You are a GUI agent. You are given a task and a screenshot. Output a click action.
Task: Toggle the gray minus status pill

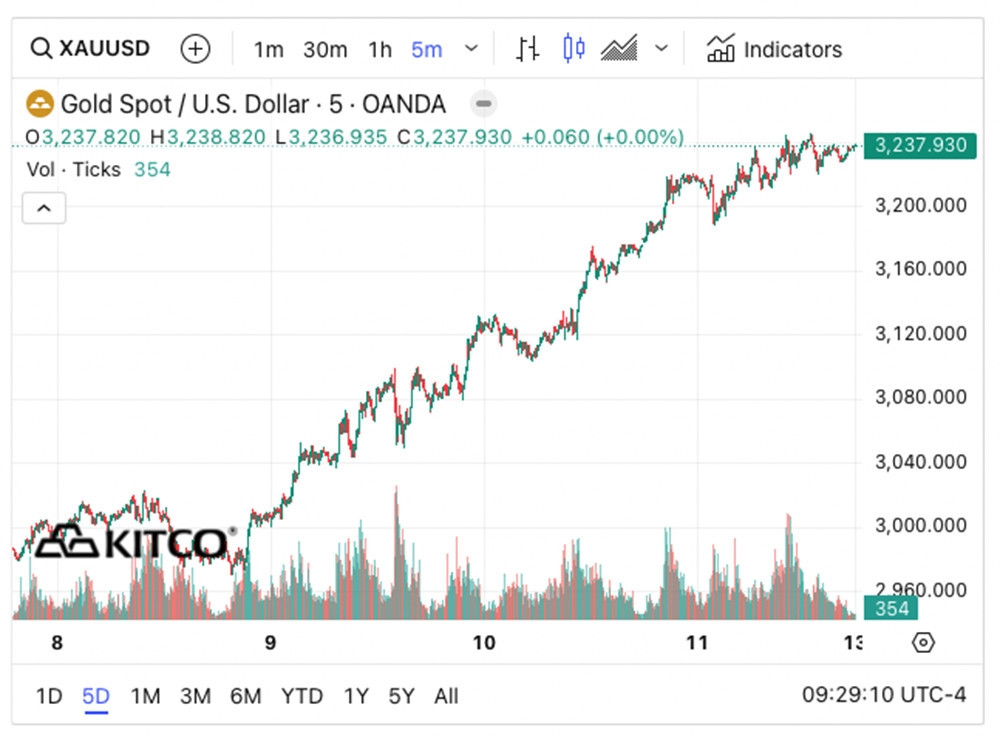pos(483,104)
